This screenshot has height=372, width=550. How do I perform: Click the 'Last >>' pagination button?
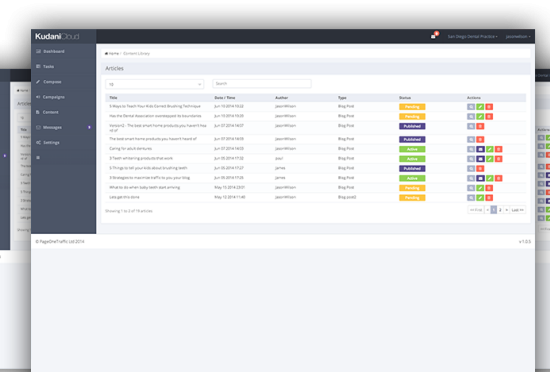click(x=517, y=210)
